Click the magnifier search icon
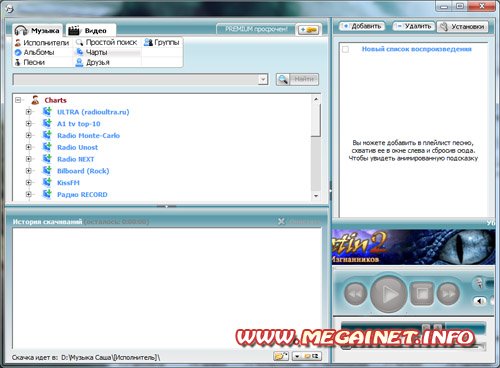 [283, 79]
